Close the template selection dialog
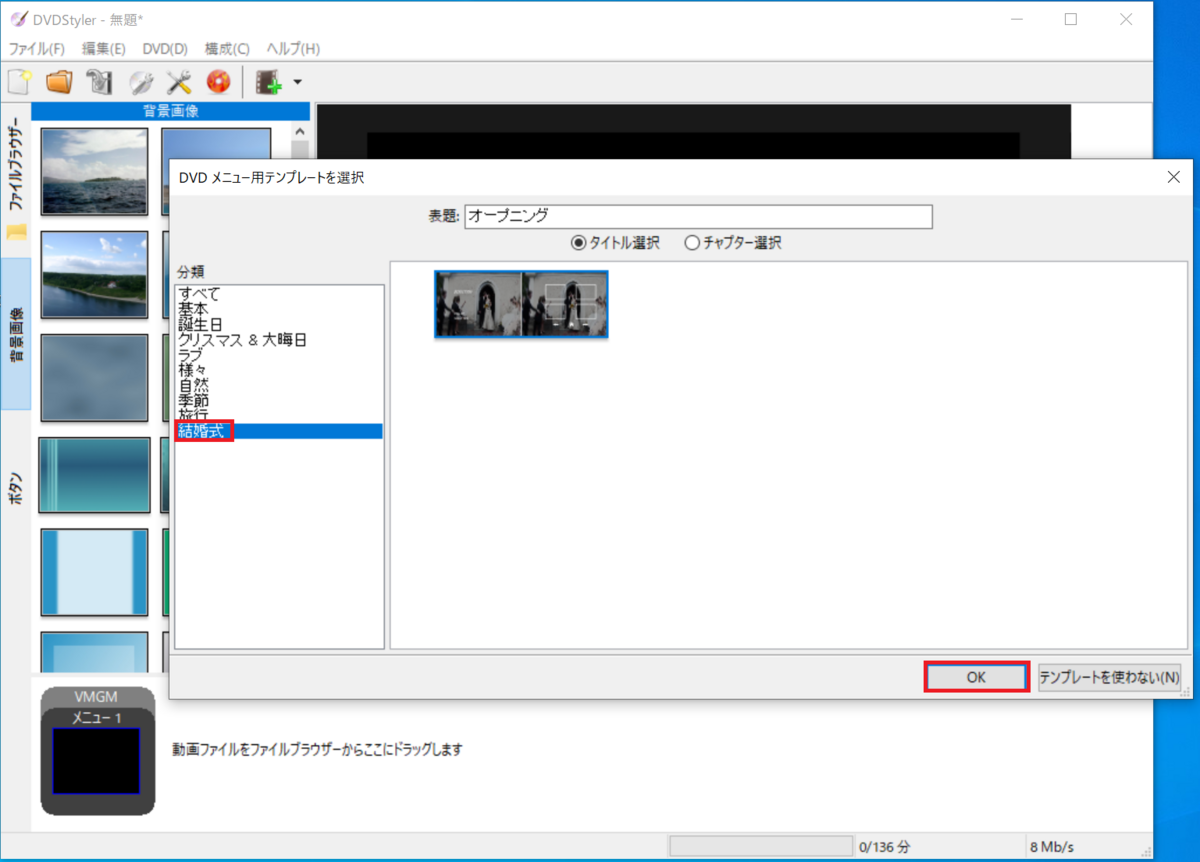Image resolution: width=1200 pixels, height=862 pixels. point(1173,177)
